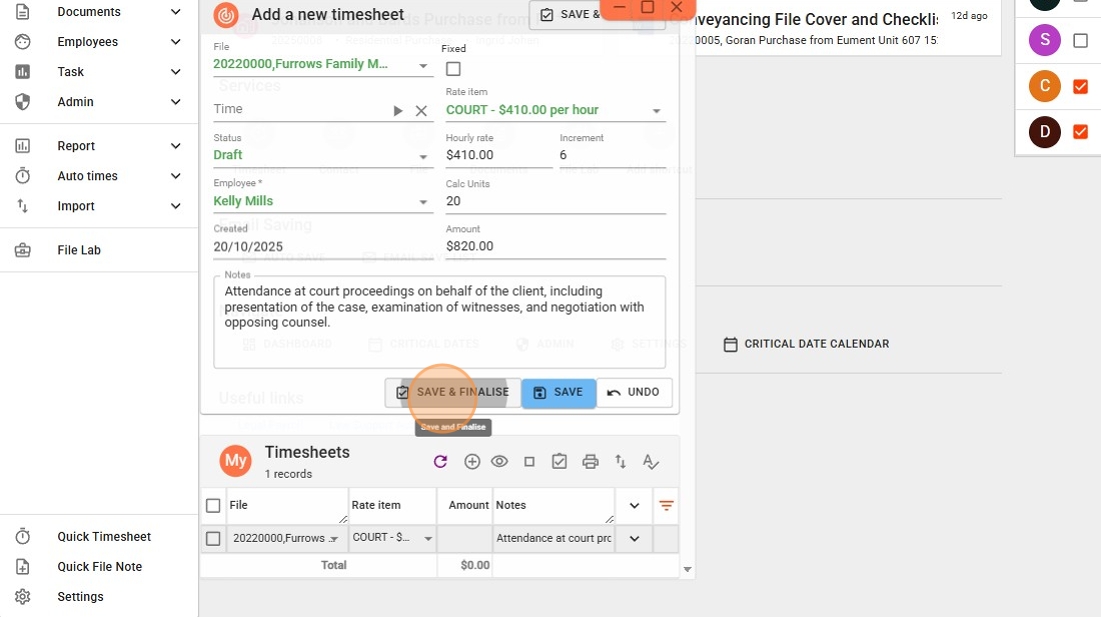Click in the Notes text area
Image resolution: width=1101 pixels, height=617 pixels.
pos(439,340)
